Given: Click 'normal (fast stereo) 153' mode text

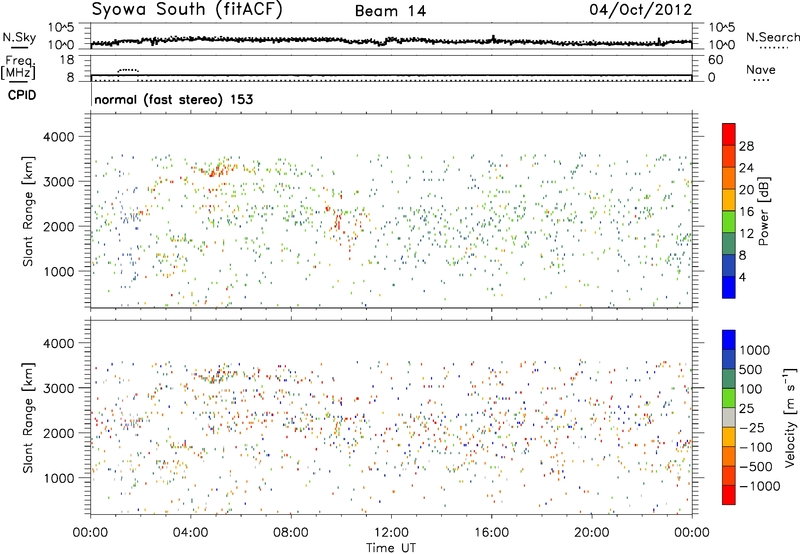Looking at the screenshot, I should (173, 99).
